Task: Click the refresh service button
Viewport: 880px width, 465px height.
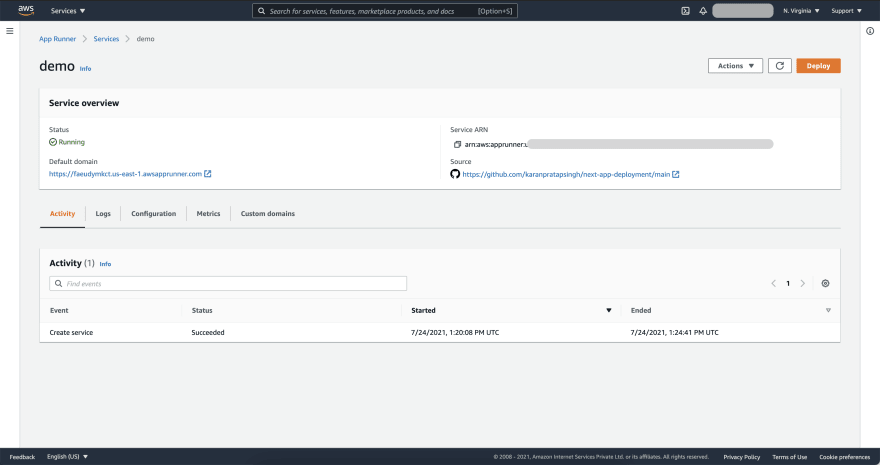Action: coord(780,66)
